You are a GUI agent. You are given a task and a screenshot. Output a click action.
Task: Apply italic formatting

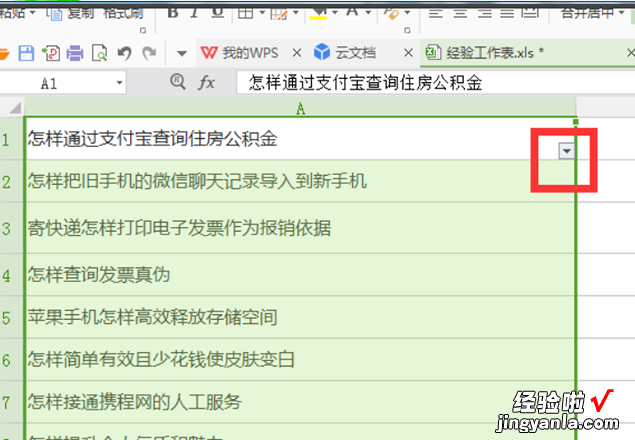194,13
